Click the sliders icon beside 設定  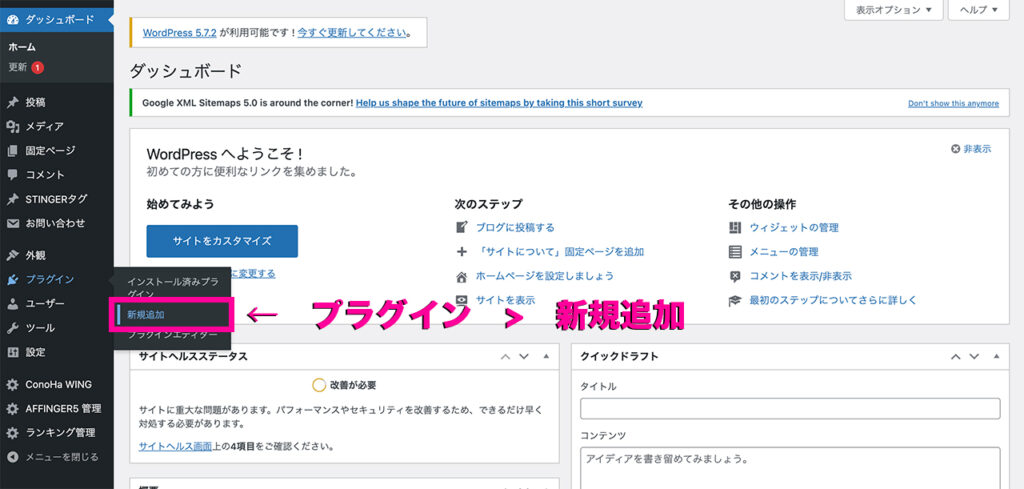(12, 352)
